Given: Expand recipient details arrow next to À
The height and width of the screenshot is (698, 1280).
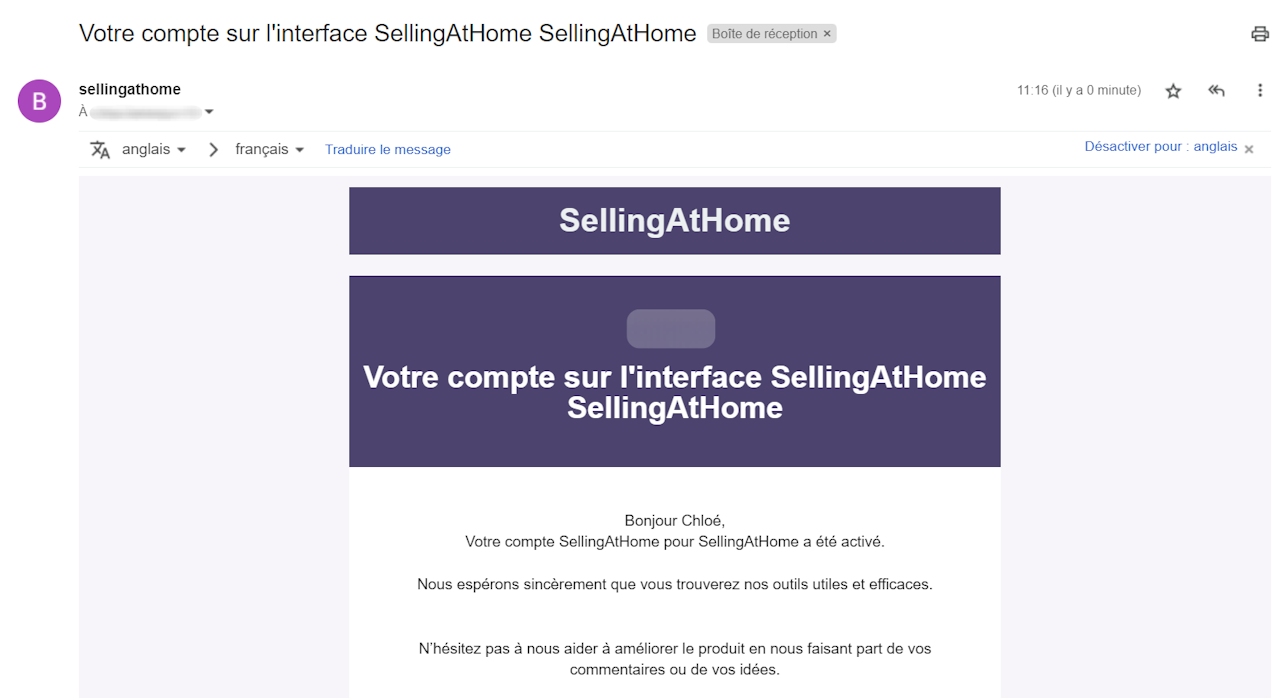Looking at the screenshot, I should coord(209,112).
